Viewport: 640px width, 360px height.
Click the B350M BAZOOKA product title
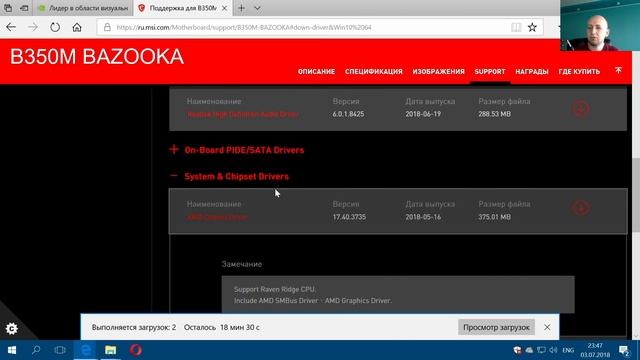pyautogui.click(x=97, y=57)
